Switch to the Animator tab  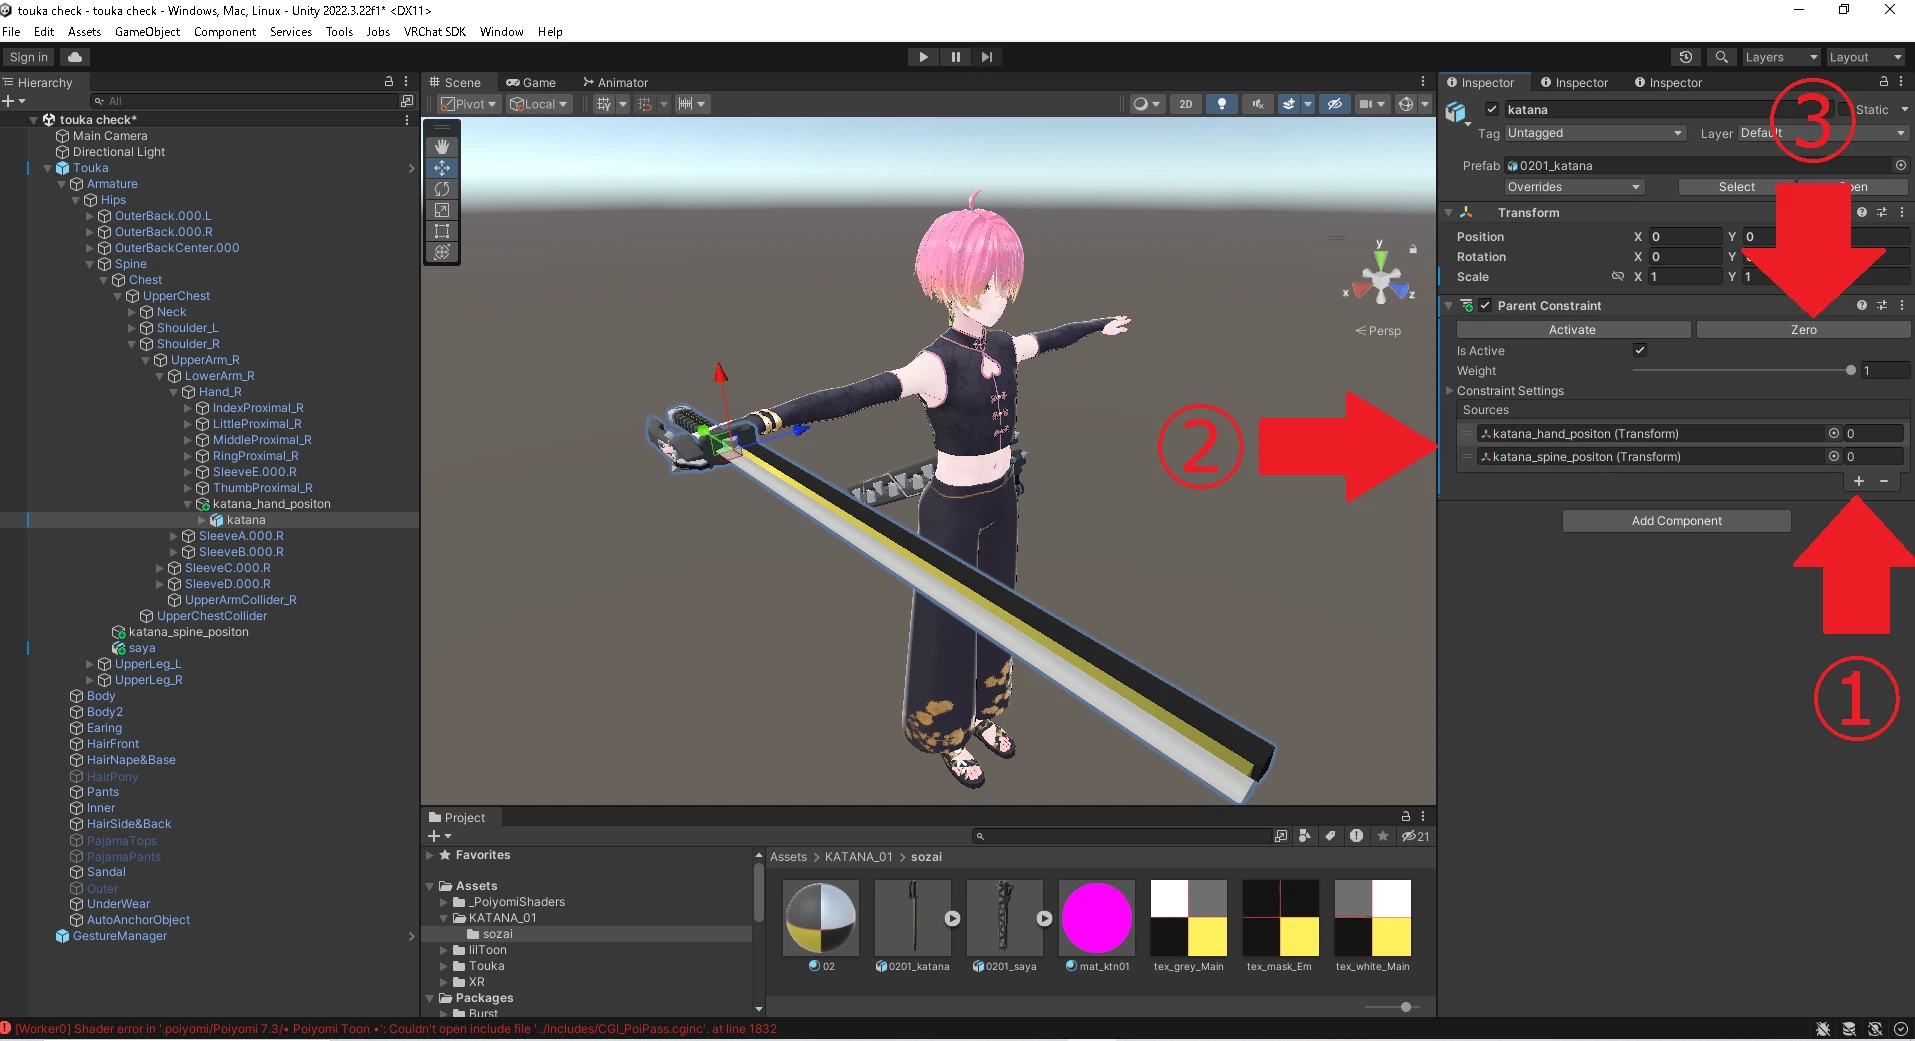tap(616, 83)
